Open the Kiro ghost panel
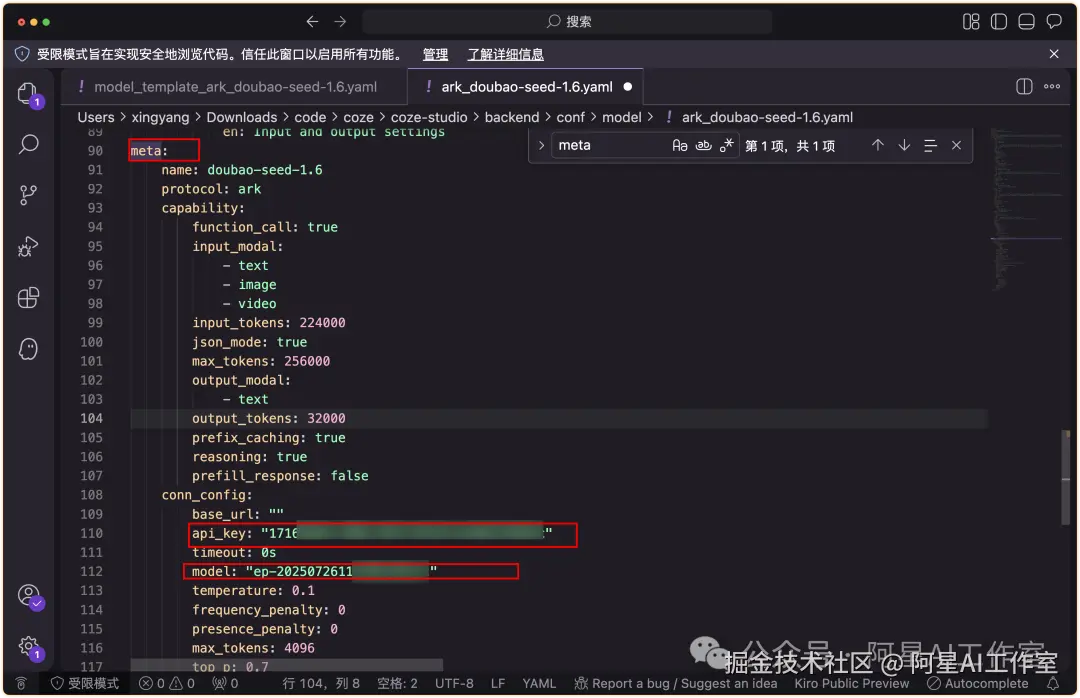Viewport: 1080px width, 698px height. point(28,349)
